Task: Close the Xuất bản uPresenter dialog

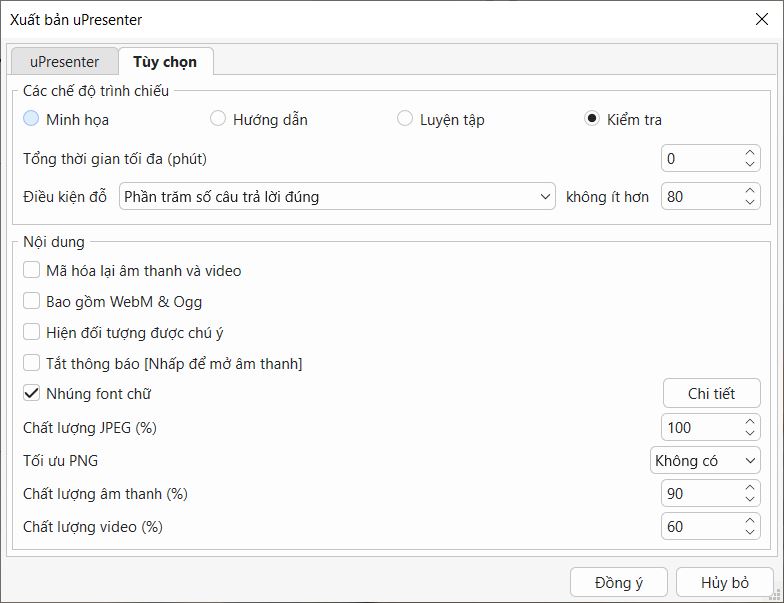Action: tap(760, 19)
